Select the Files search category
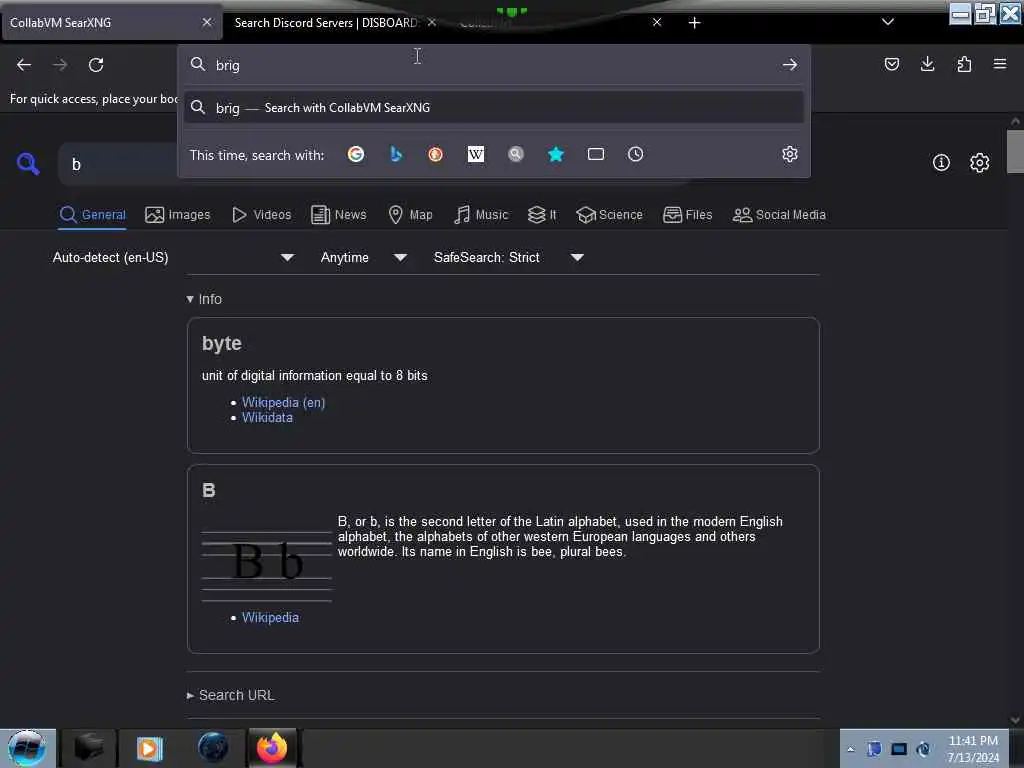The width and height of the screenshot is (1024, 768). pos(688,215)
